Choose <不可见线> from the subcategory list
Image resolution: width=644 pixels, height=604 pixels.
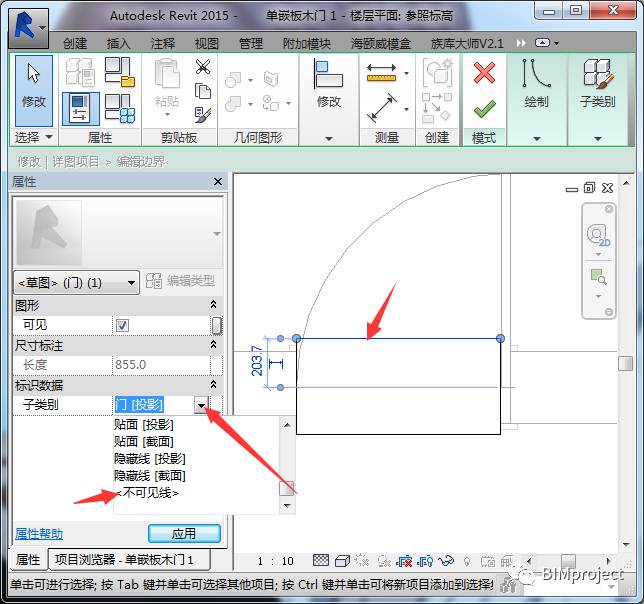(147, 493)
